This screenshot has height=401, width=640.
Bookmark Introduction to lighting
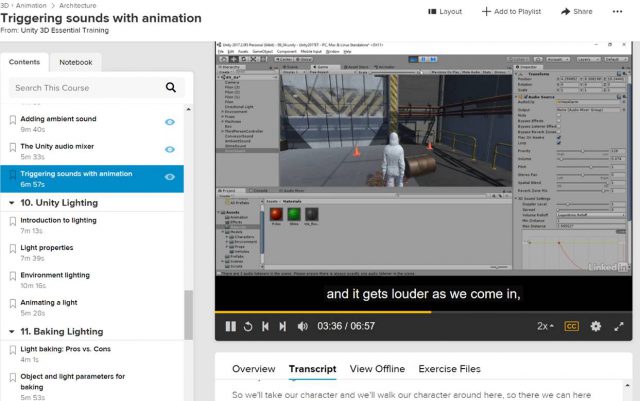pos(13,221)
